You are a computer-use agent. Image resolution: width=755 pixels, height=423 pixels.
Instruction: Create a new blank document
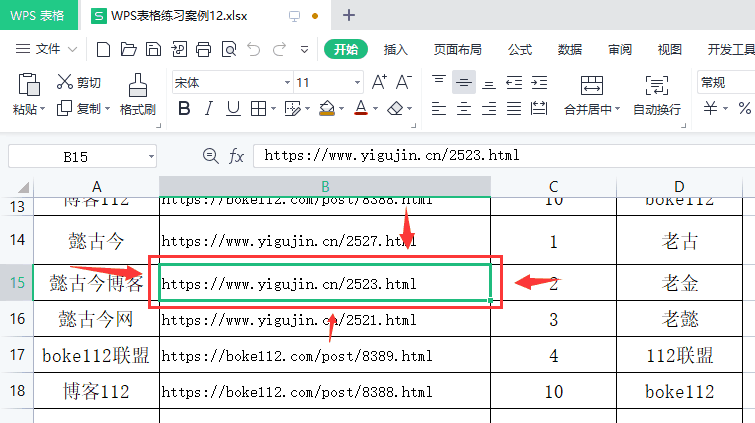coord(103,49)
